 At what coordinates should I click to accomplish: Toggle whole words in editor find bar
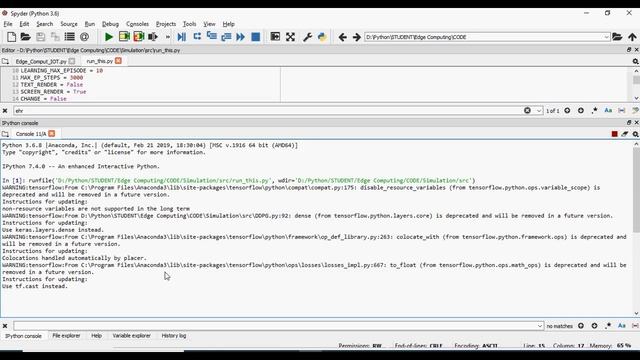[622, 111]
